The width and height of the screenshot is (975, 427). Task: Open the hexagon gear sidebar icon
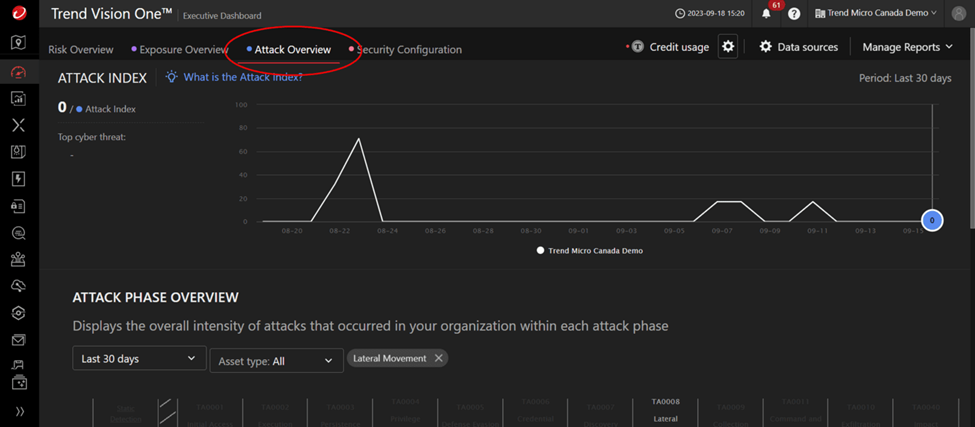coord(19,313)
